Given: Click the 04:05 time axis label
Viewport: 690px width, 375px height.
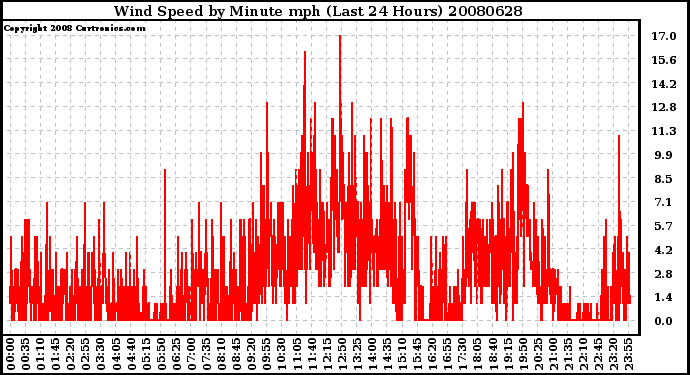Looking at the screenshot, I should tap(116, 355).
